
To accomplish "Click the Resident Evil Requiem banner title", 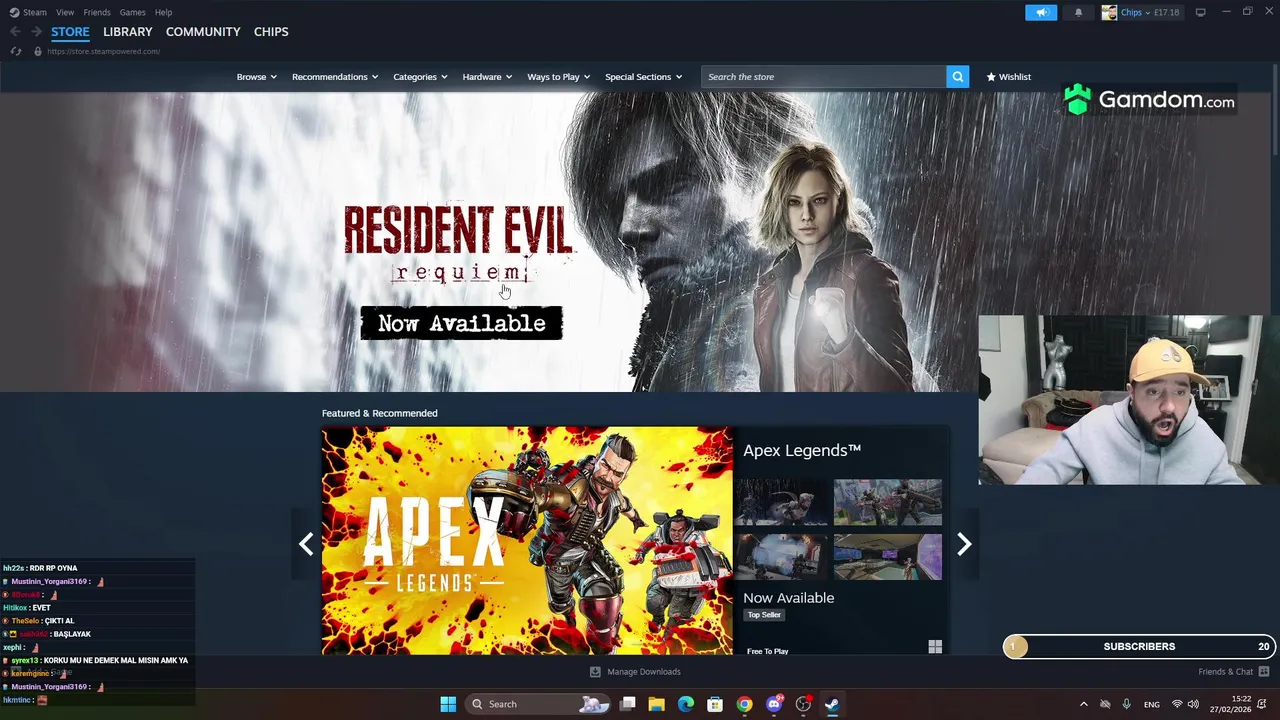I will pyautogui.click(x=458, y=245).
